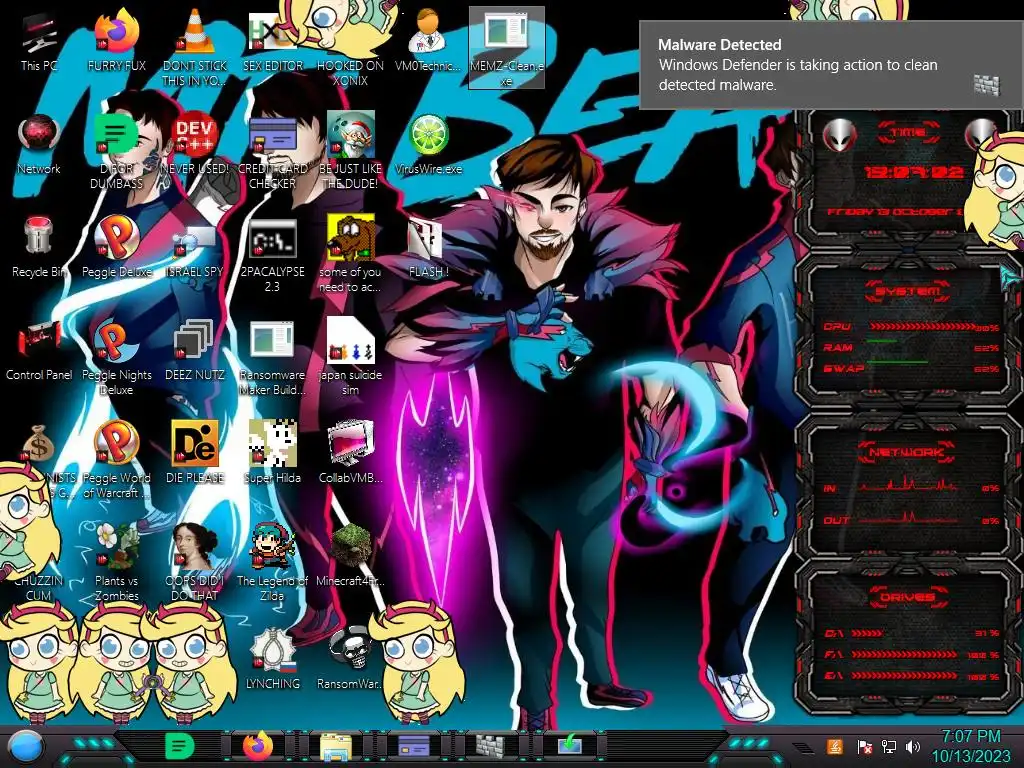The image size is (1024, 768).
Task: Select the LYNCHING desktop icon
Action: pos(272,660)
